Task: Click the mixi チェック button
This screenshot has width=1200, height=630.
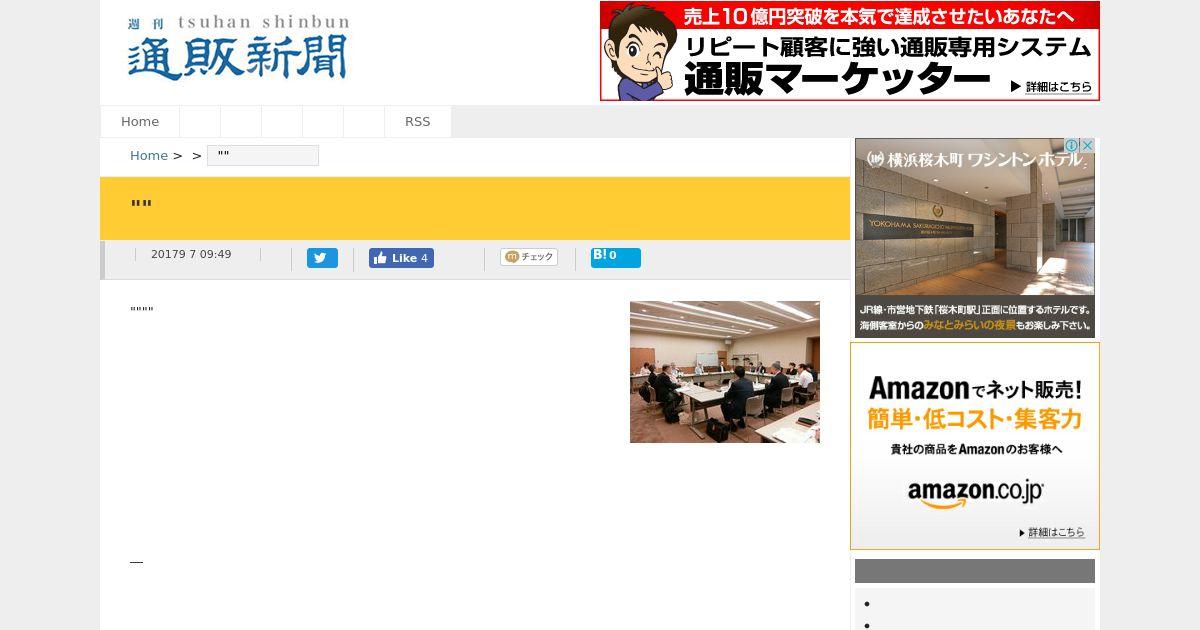Action: 529,257
